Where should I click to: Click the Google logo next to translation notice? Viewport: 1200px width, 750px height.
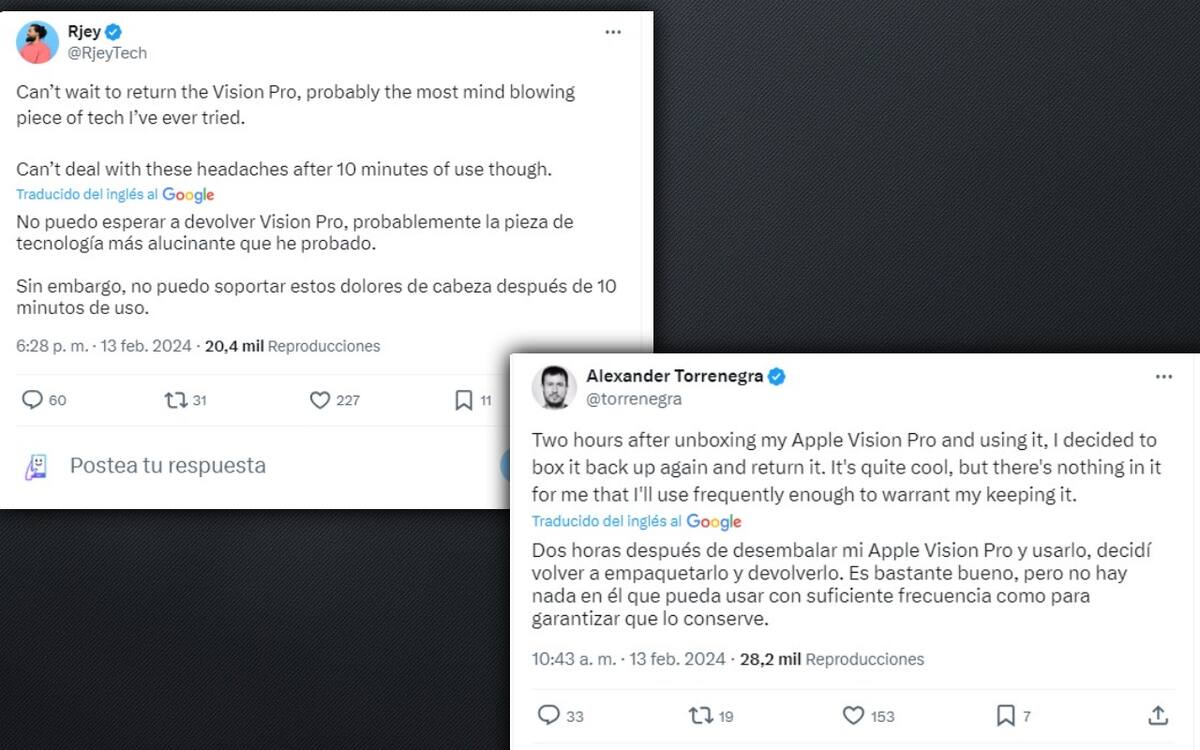(x=189, y=195)
